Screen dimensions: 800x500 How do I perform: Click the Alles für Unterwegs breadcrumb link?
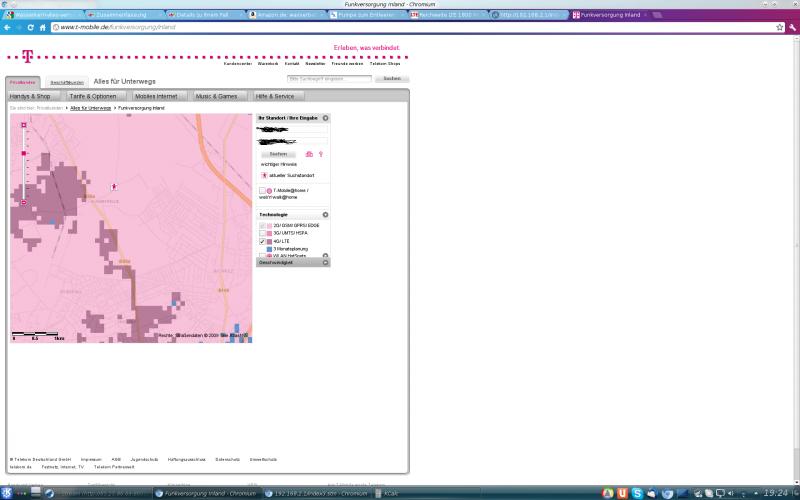(90, 108)
